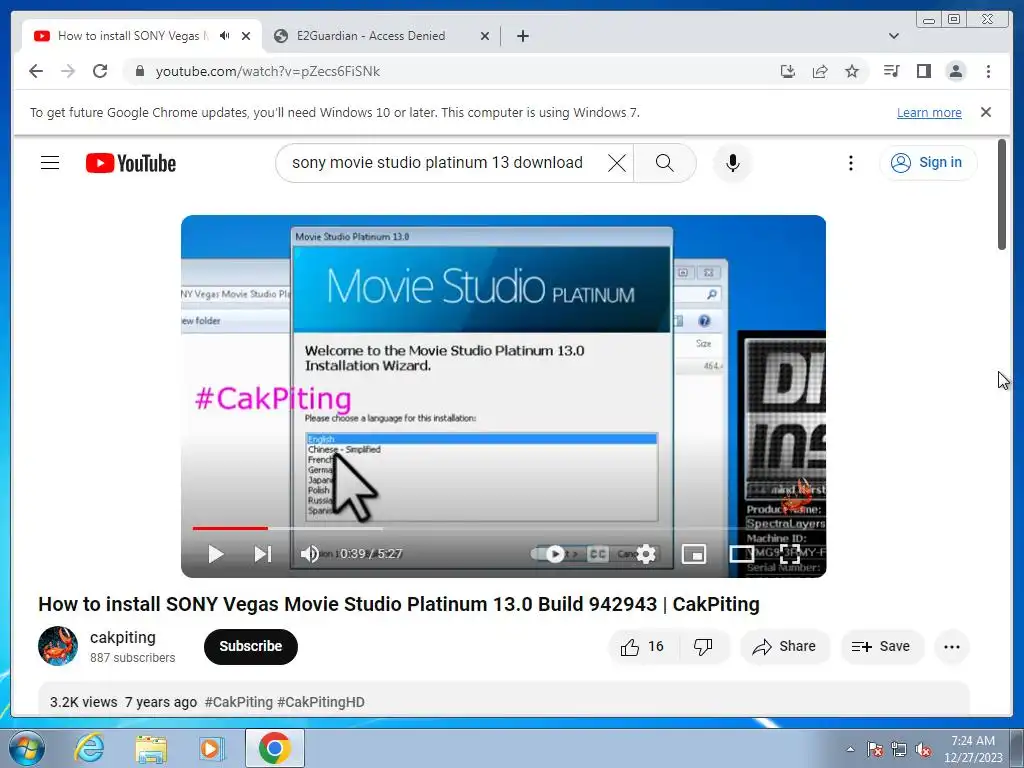1024x768 pixels.
Task: Enter fullscreen mode
Action: (x=790, y=554)
